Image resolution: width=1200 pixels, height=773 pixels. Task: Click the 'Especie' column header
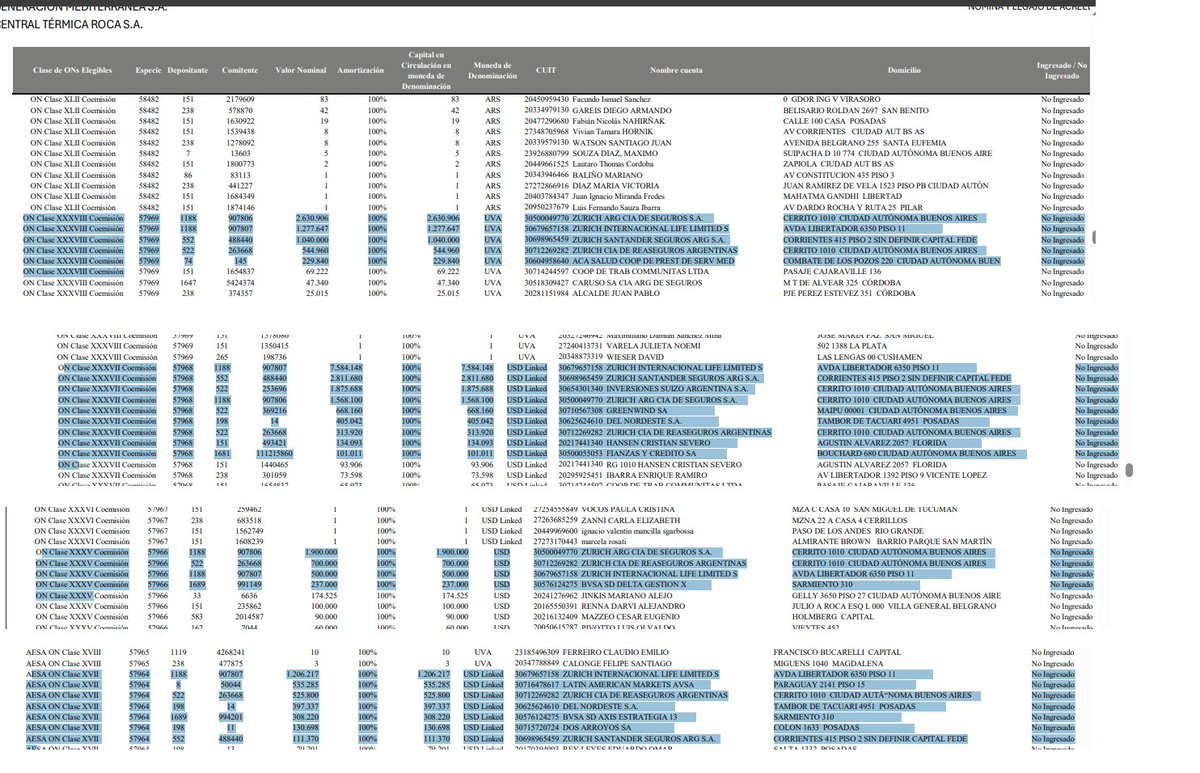point(148,72)
